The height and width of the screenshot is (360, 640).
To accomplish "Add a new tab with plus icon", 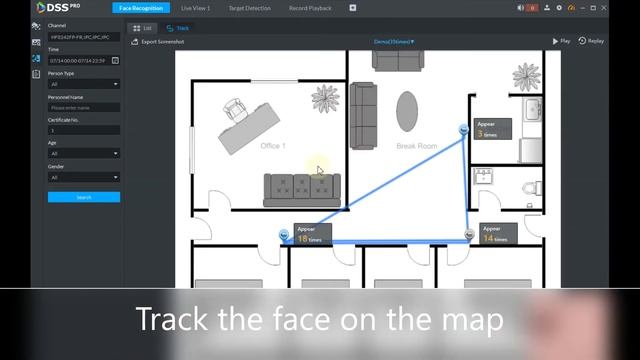I will 353,8.
